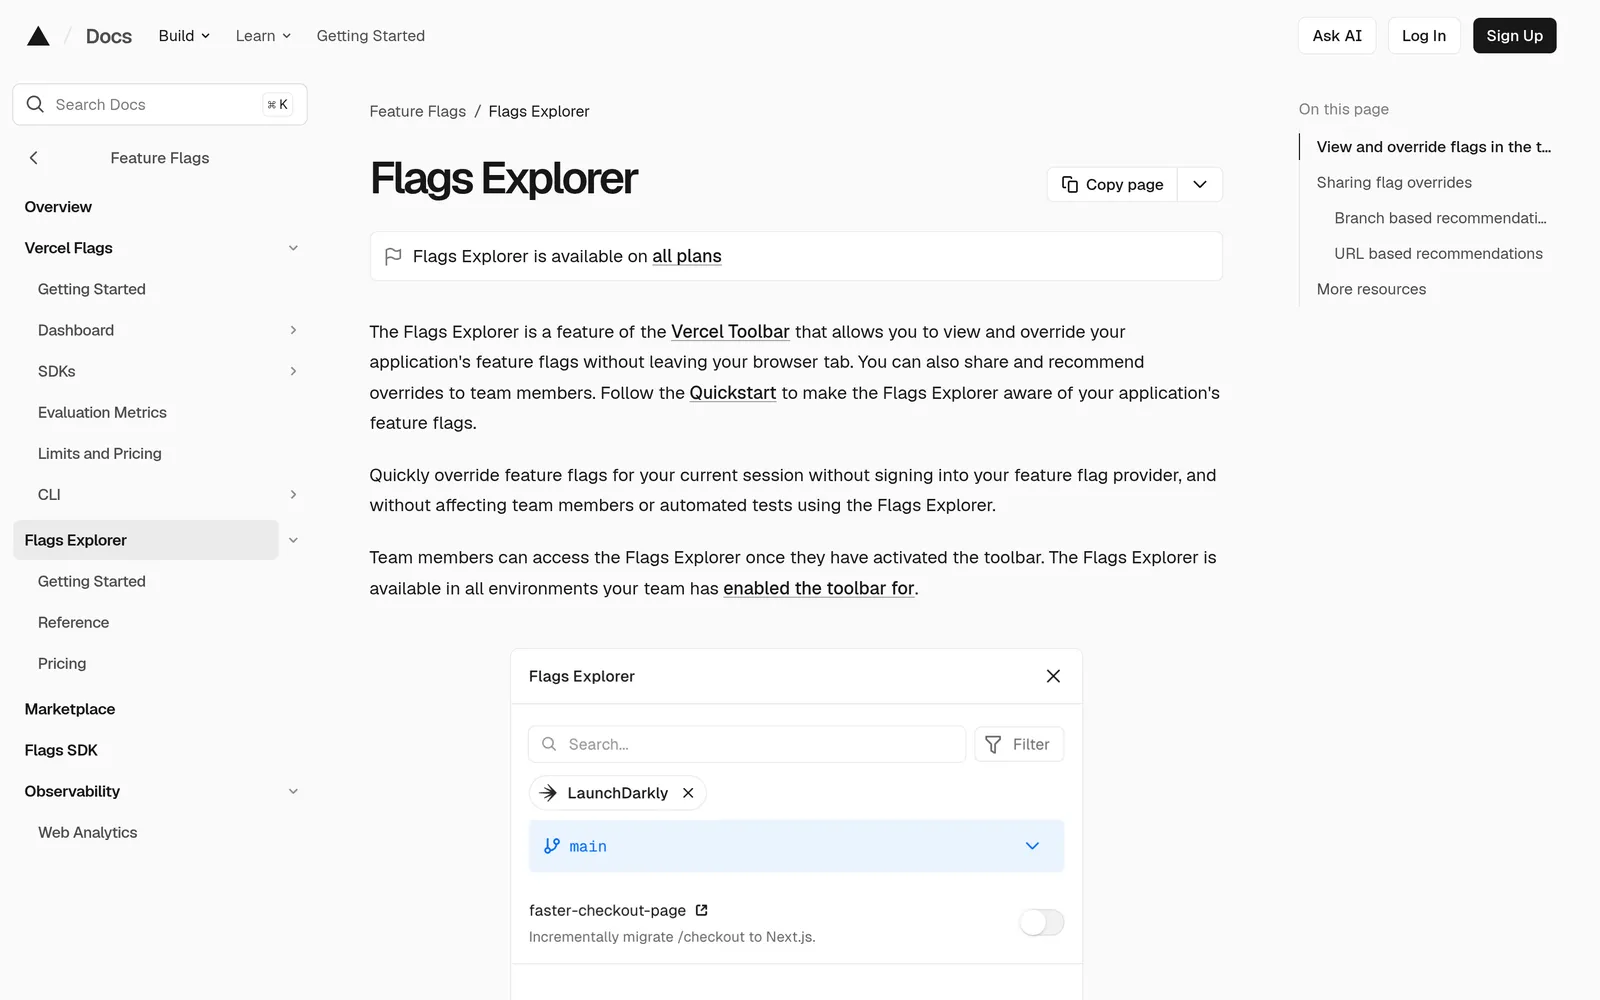
Task: Select Evaluation Metrics in the sidebar
Action: [102, 412]
